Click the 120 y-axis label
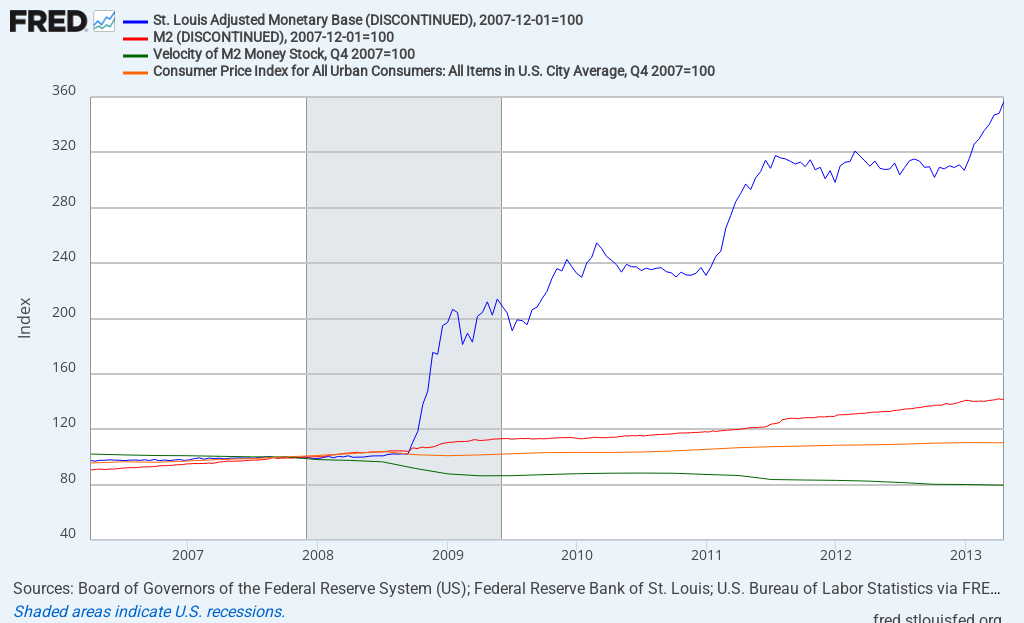Screen dimensions: 1024x623 click(64, 423)
